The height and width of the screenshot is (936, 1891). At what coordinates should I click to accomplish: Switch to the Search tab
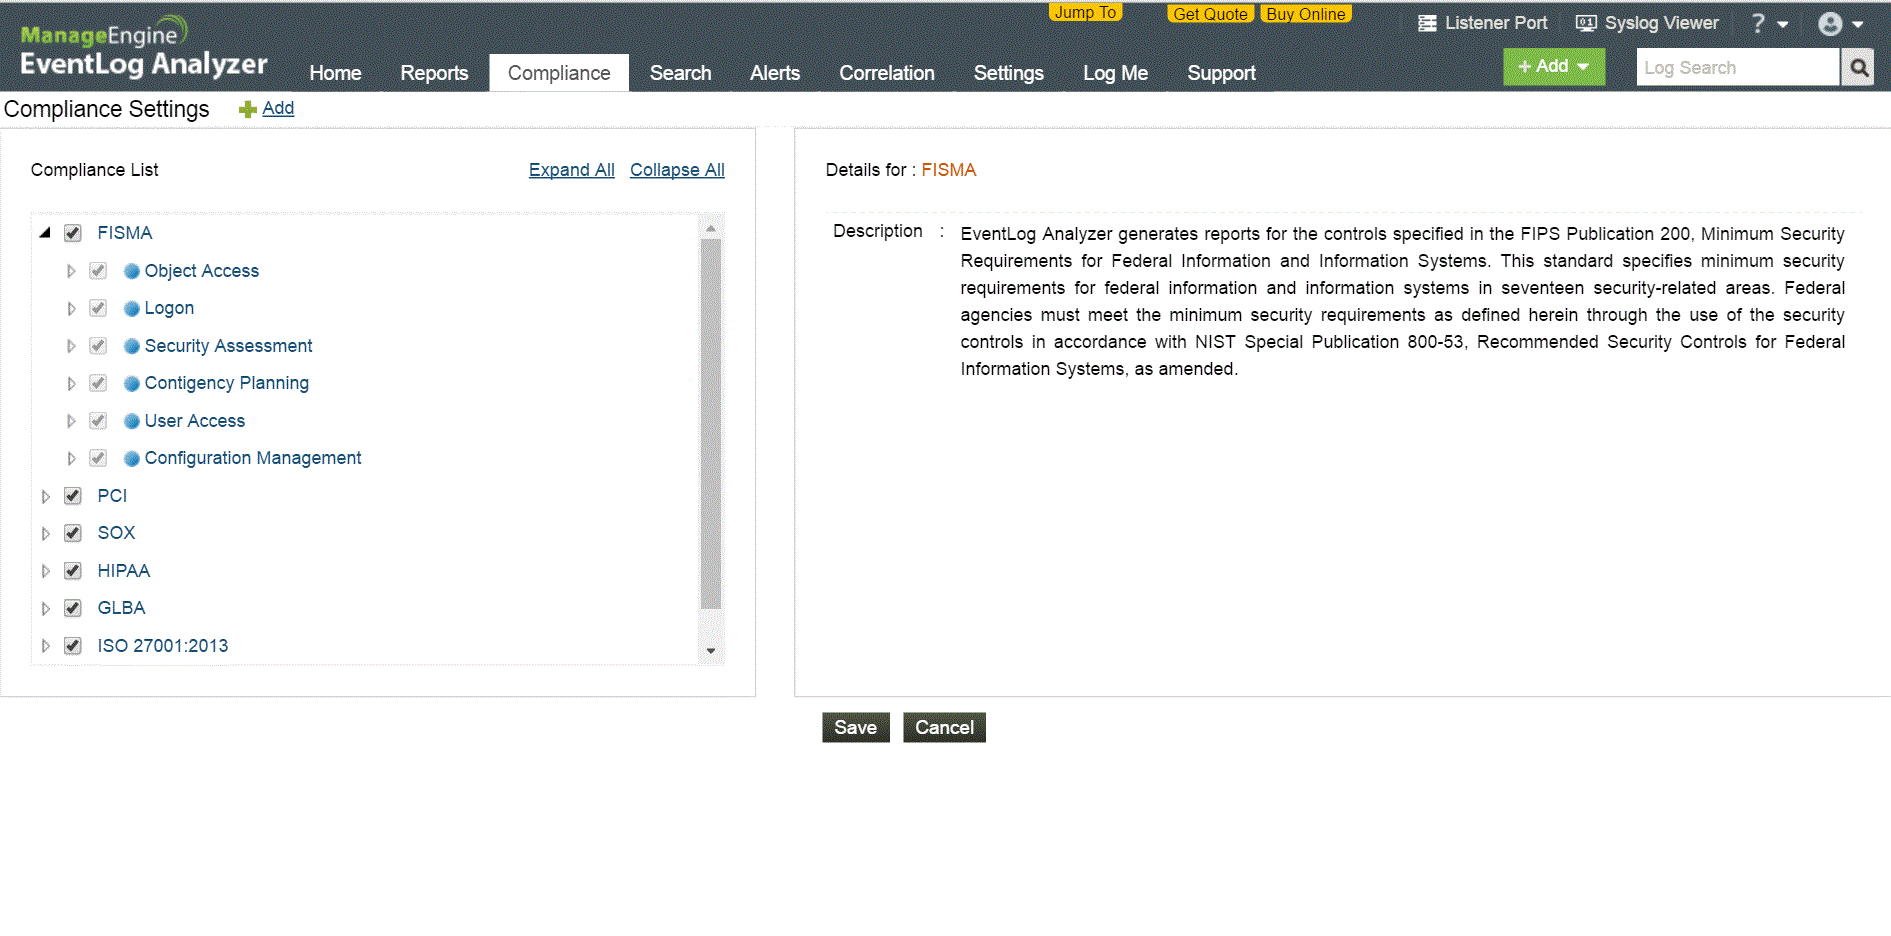[x=681, y=73]
